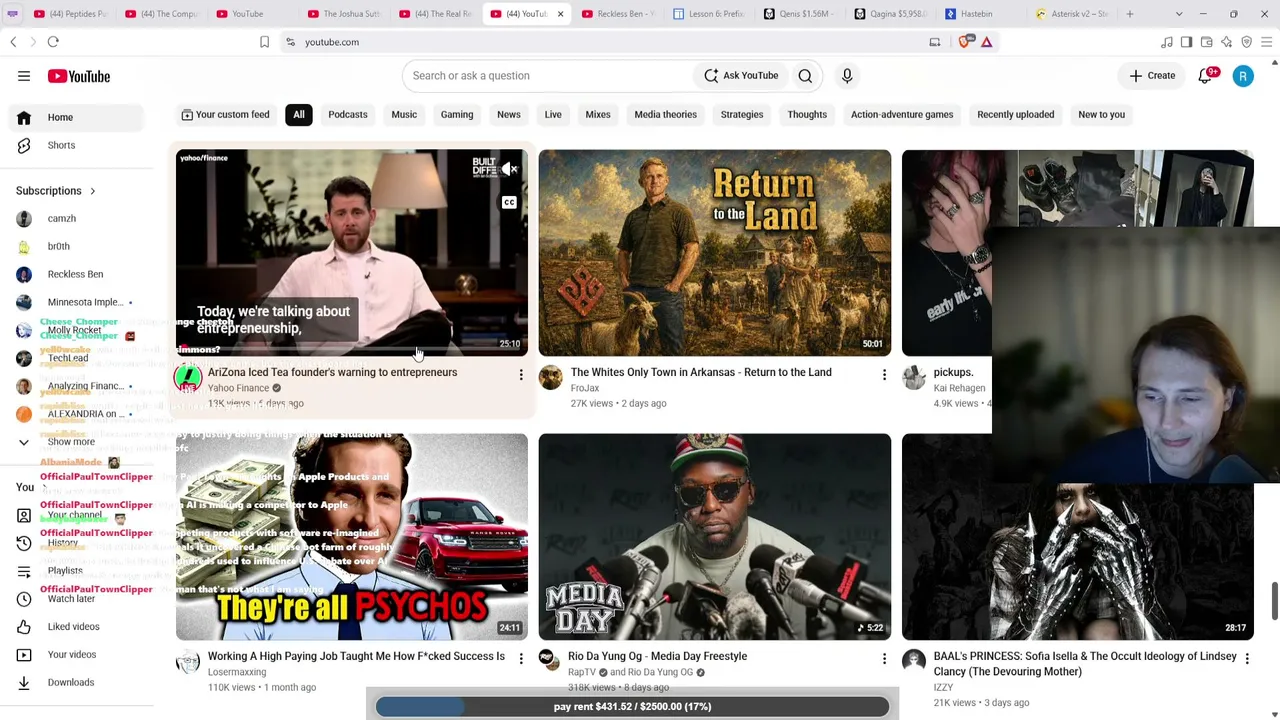Viewport: 1280px width, 720px height.
Task: Select the Live filter chip
Action: click(553, 115)
